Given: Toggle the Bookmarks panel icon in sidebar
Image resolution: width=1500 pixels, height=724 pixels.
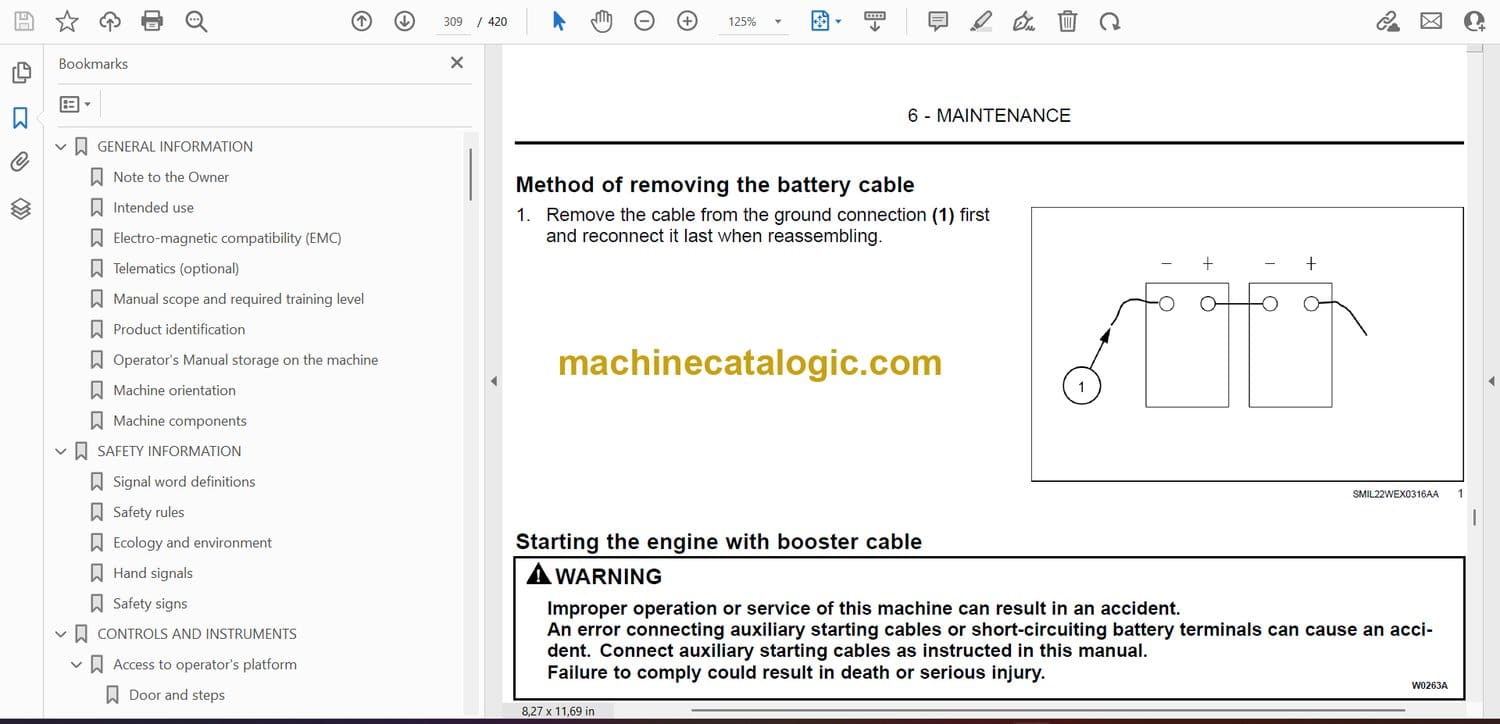Looking at the screenshot, I should pos(20,118).
